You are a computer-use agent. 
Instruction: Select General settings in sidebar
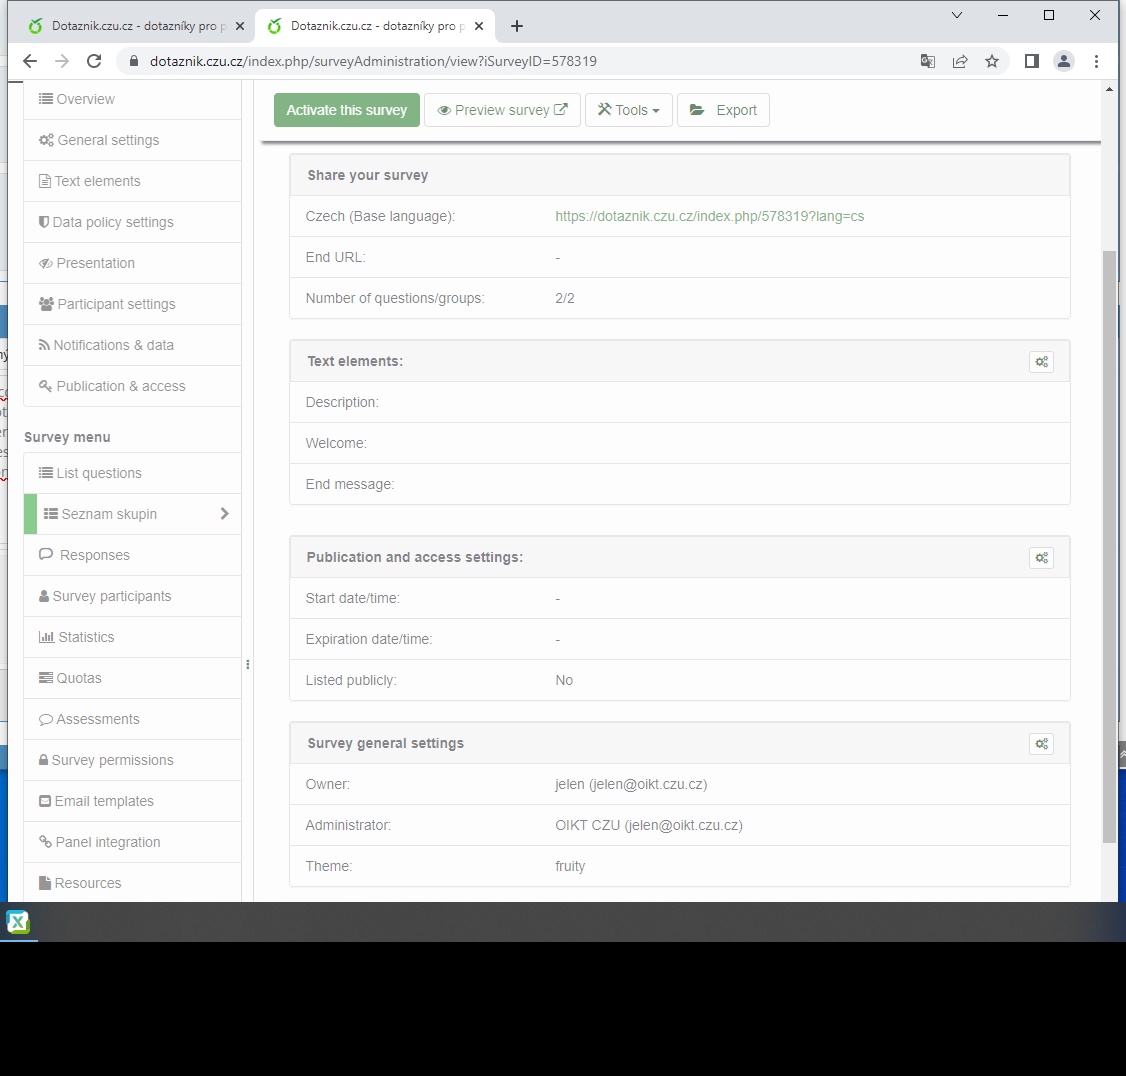tap(108, 140)
